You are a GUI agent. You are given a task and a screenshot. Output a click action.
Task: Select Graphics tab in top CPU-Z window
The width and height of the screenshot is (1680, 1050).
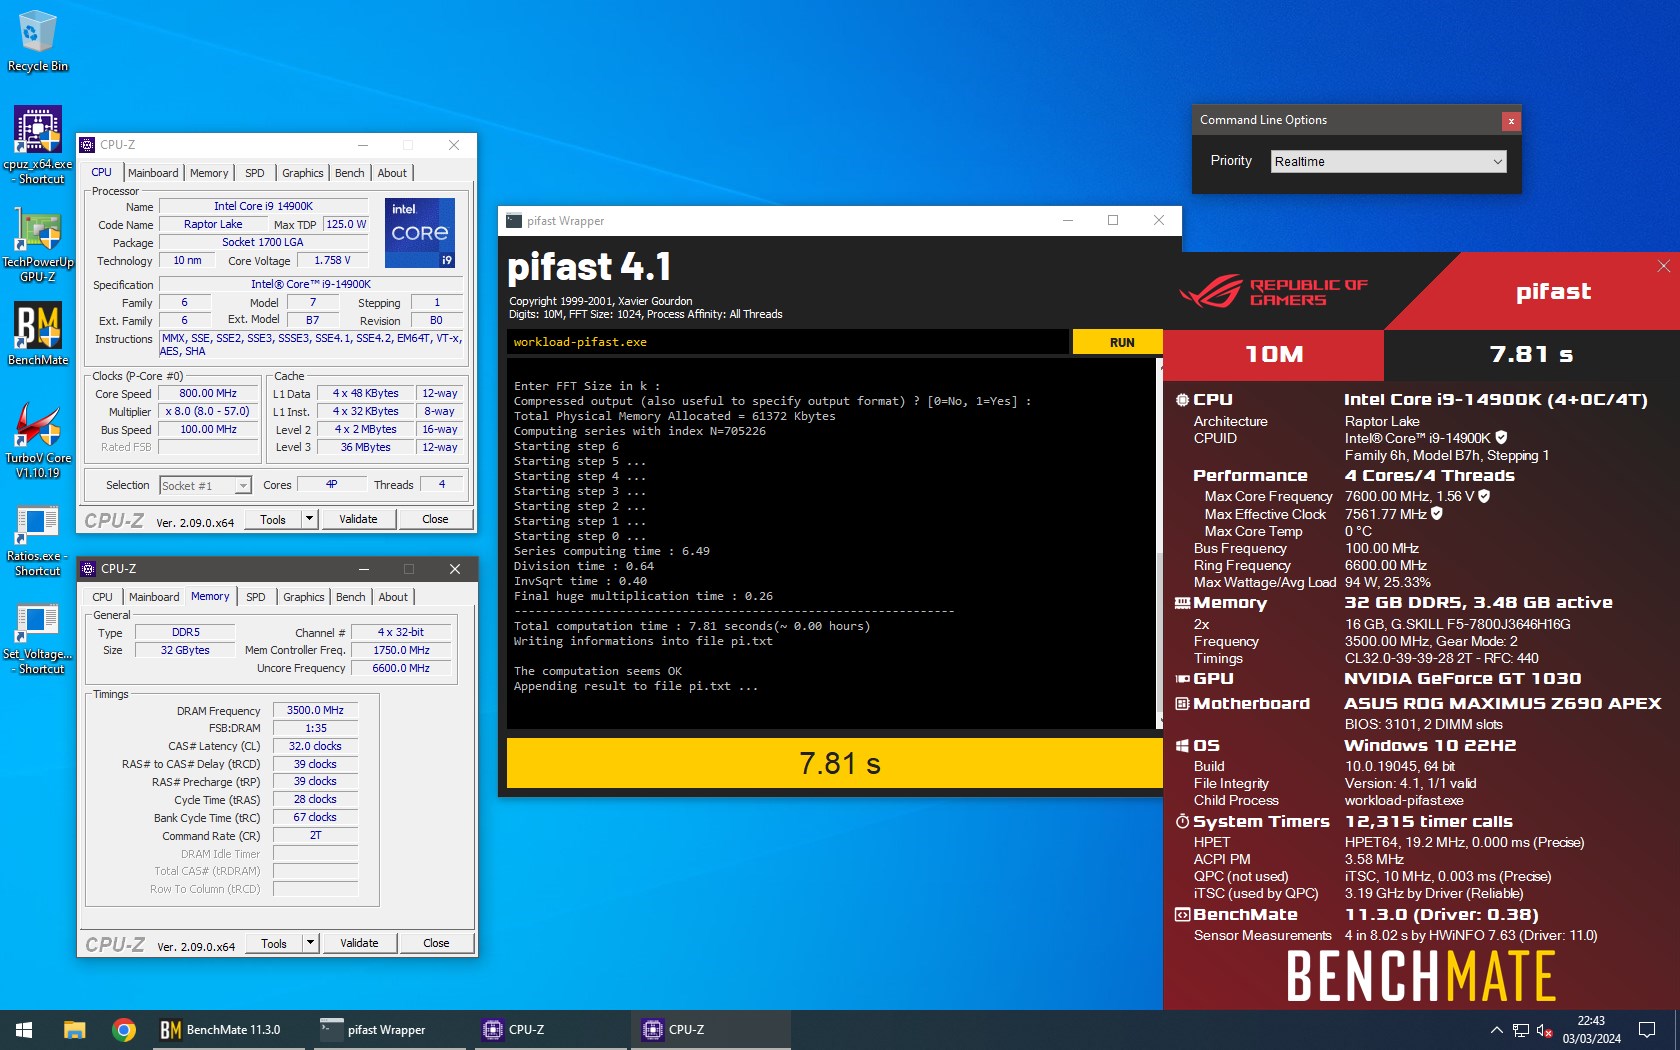(303, 173)
